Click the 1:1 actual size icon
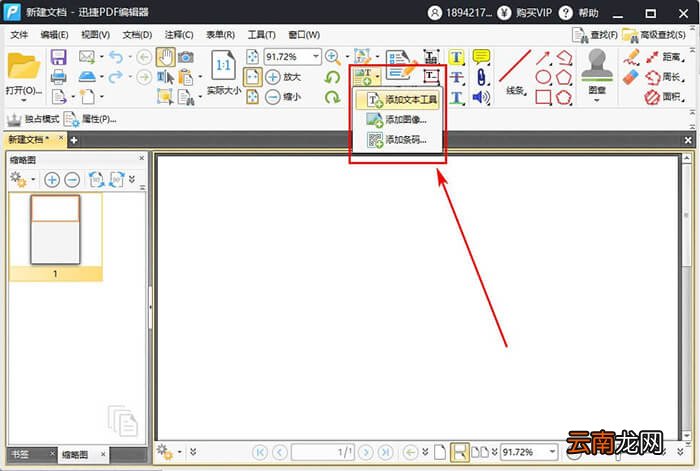 pyautogui.click(x=223, y=67)
